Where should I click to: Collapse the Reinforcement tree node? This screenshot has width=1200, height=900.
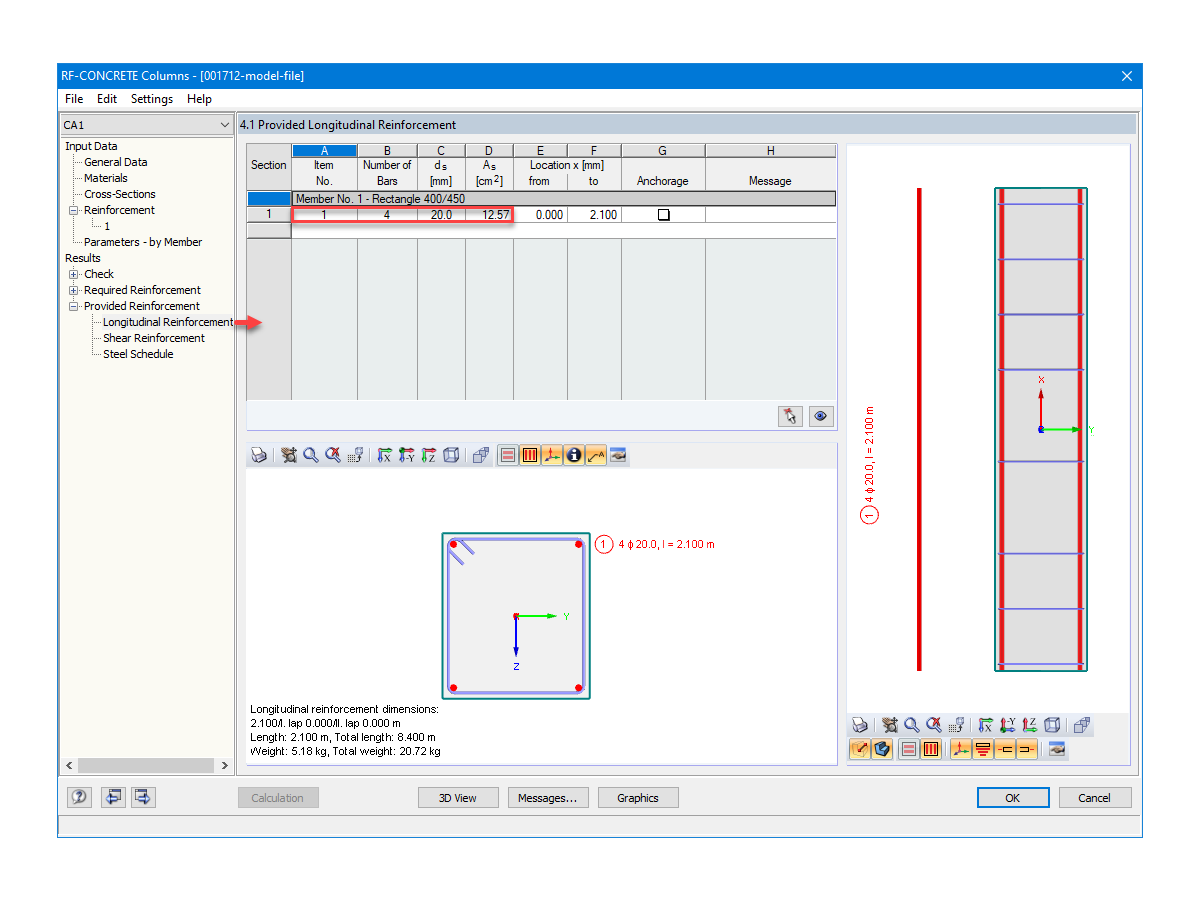click(73, 210)
